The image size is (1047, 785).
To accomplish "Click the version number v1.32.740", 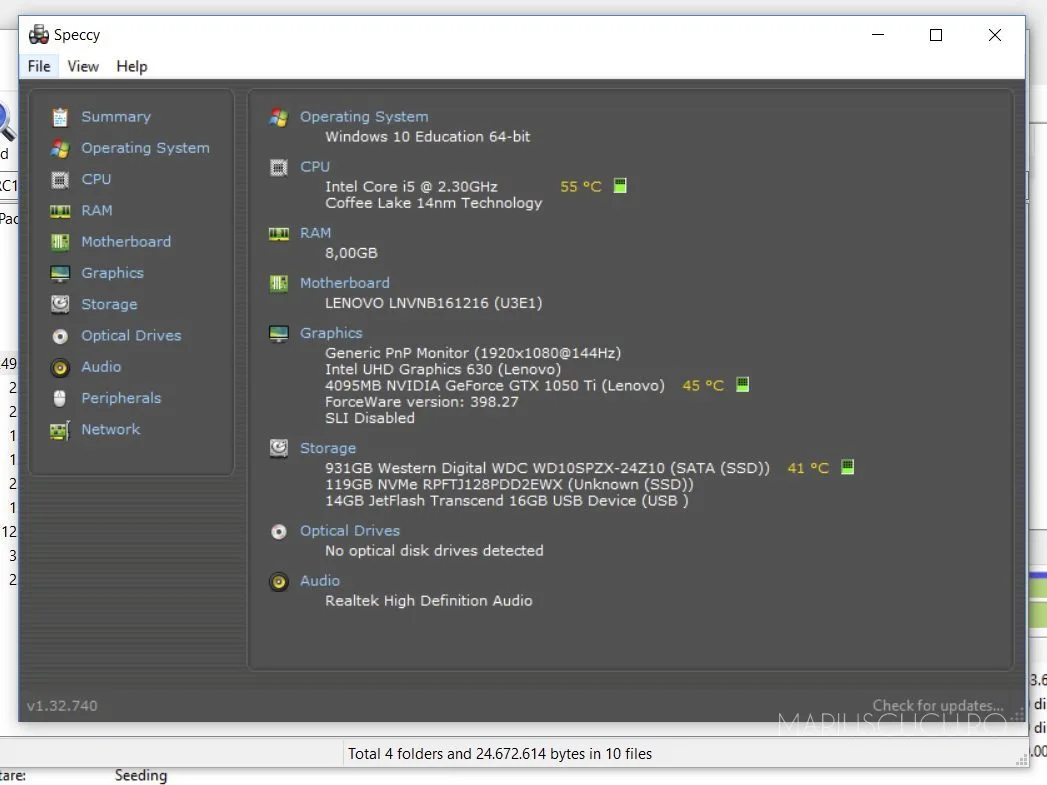I will [x=62, y=706].
